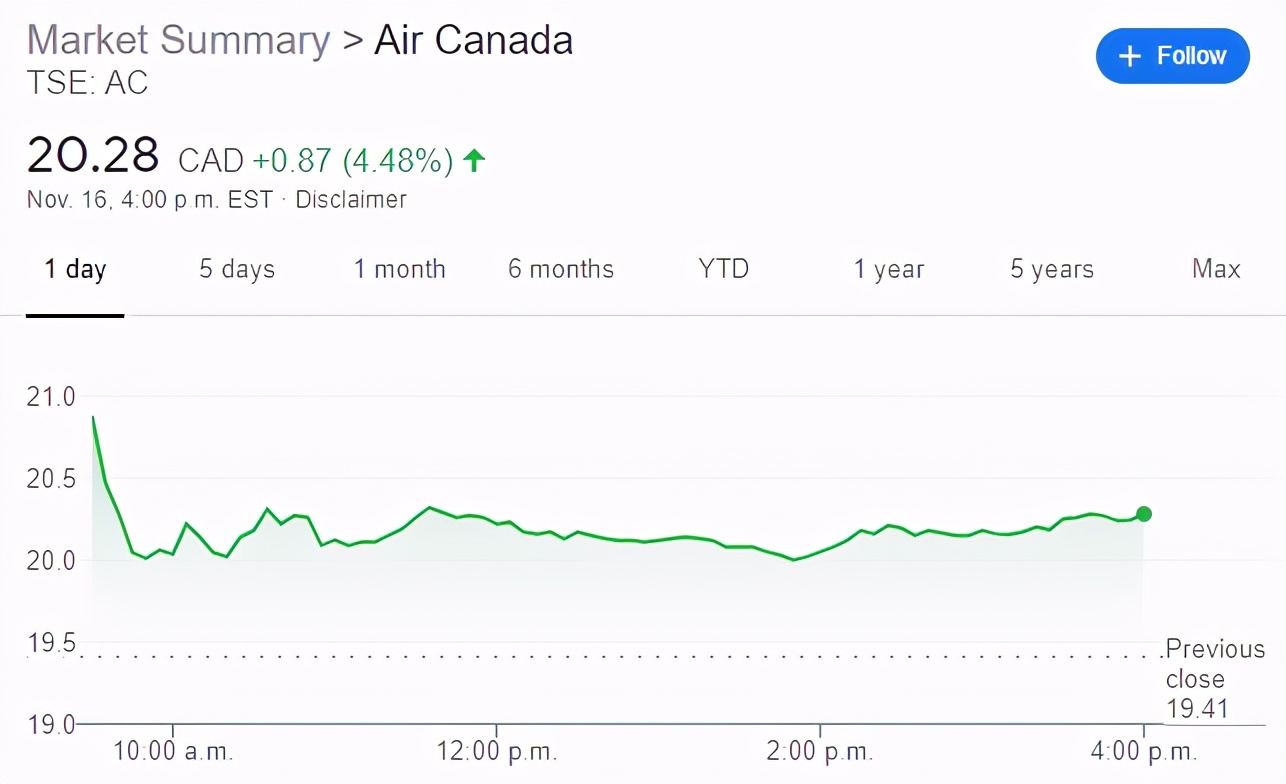Click the green up-arrow price indicator
Image resolution: width=1286 pixels, height=784 pixels.
475,160
